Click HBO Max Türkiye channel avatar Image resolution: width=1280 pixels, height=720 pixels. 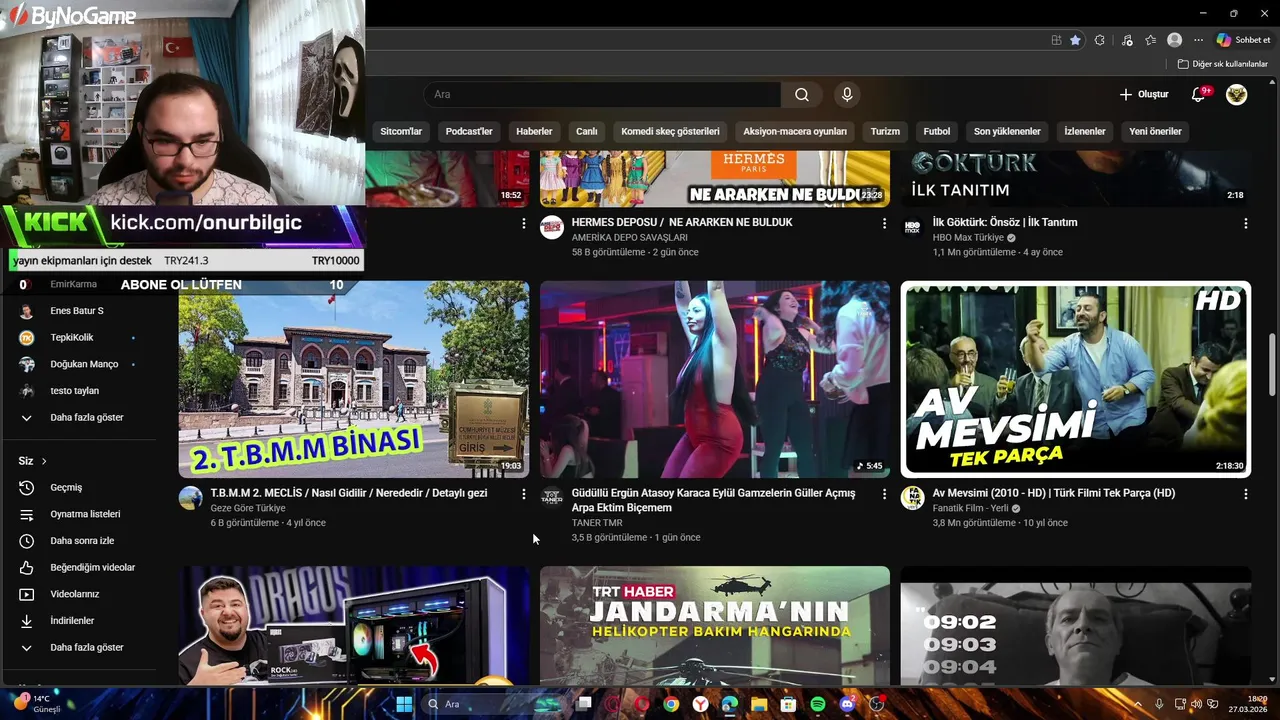pyautogui.click(x=912, y=227)
